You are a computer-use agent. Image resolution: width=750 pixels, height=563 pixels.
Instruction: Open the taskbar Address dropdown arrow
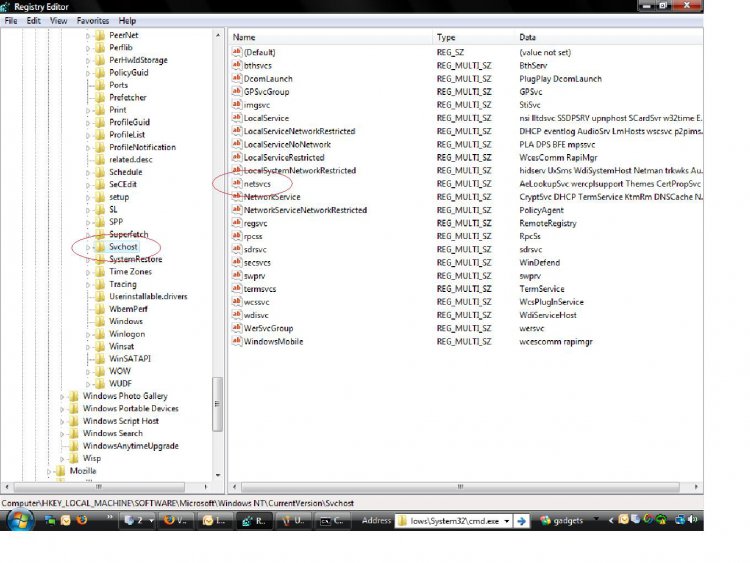coord(507,521)
